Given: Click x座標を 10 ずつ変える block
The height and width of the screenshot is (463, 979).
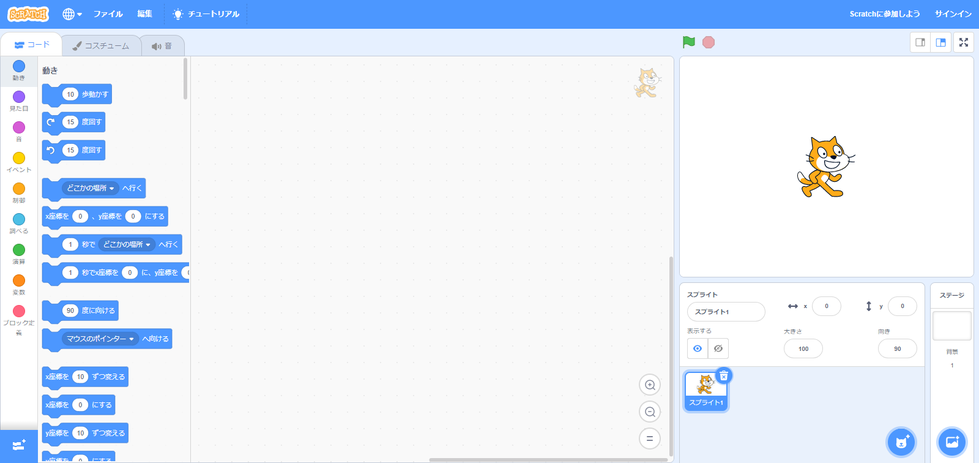Looking at the screenshot, I should click(x=85, y=377).
